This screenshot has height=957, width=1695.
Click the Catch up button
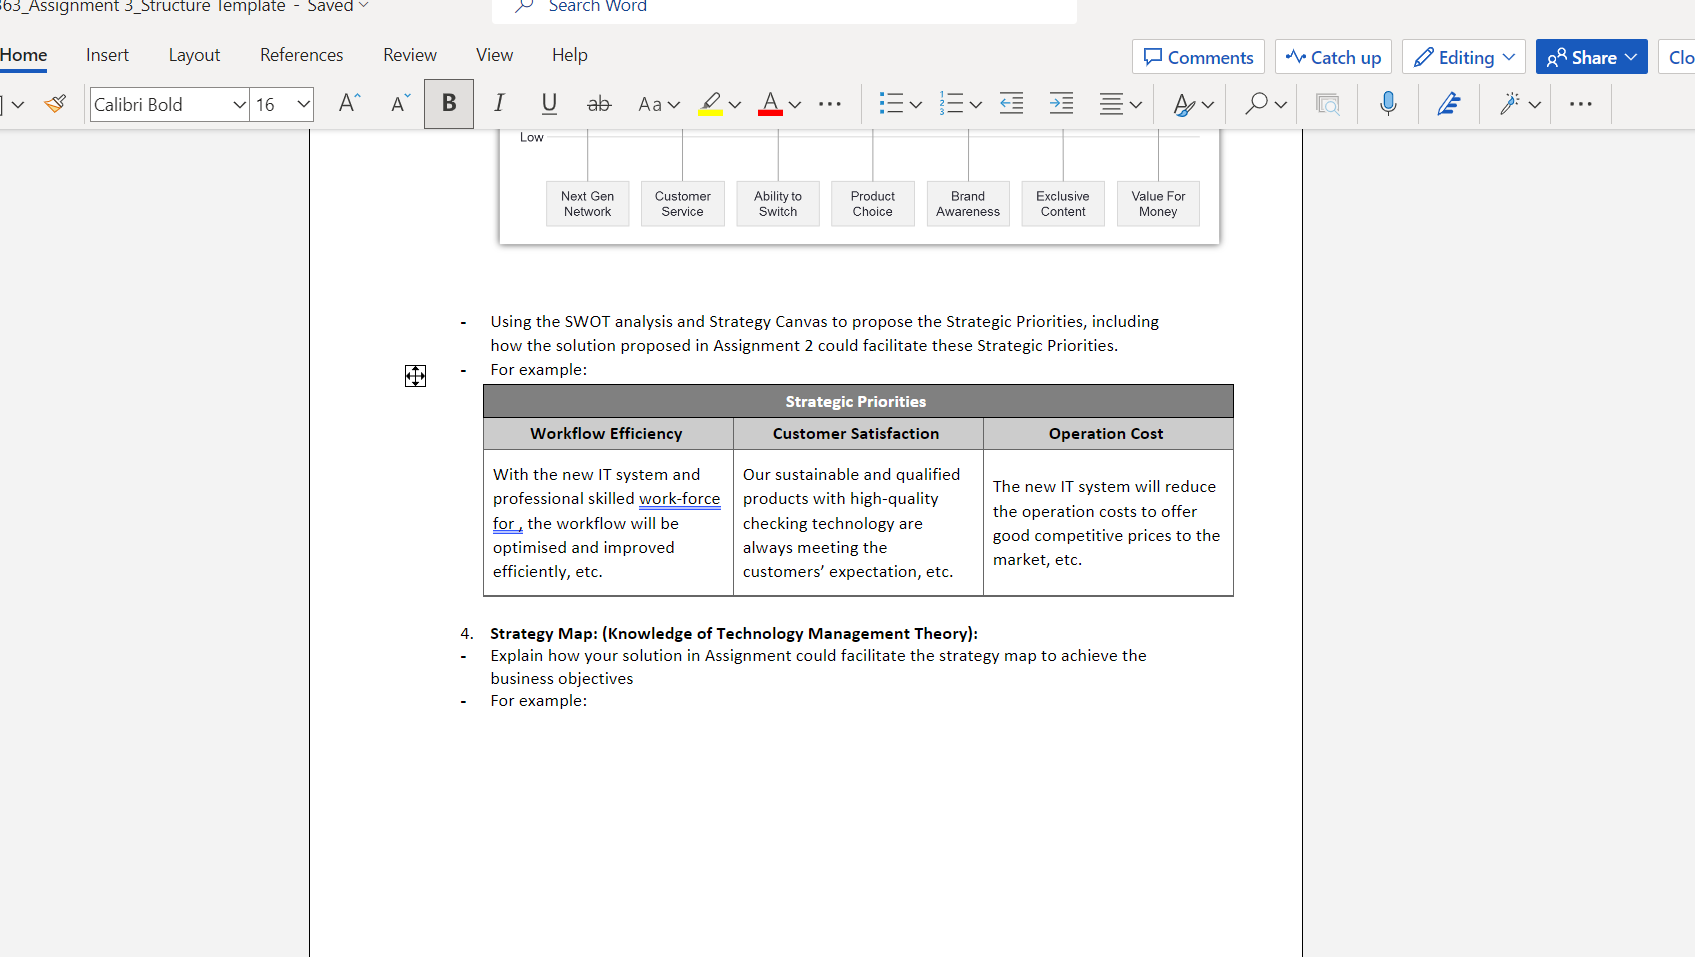click(x=1333, y=57)
